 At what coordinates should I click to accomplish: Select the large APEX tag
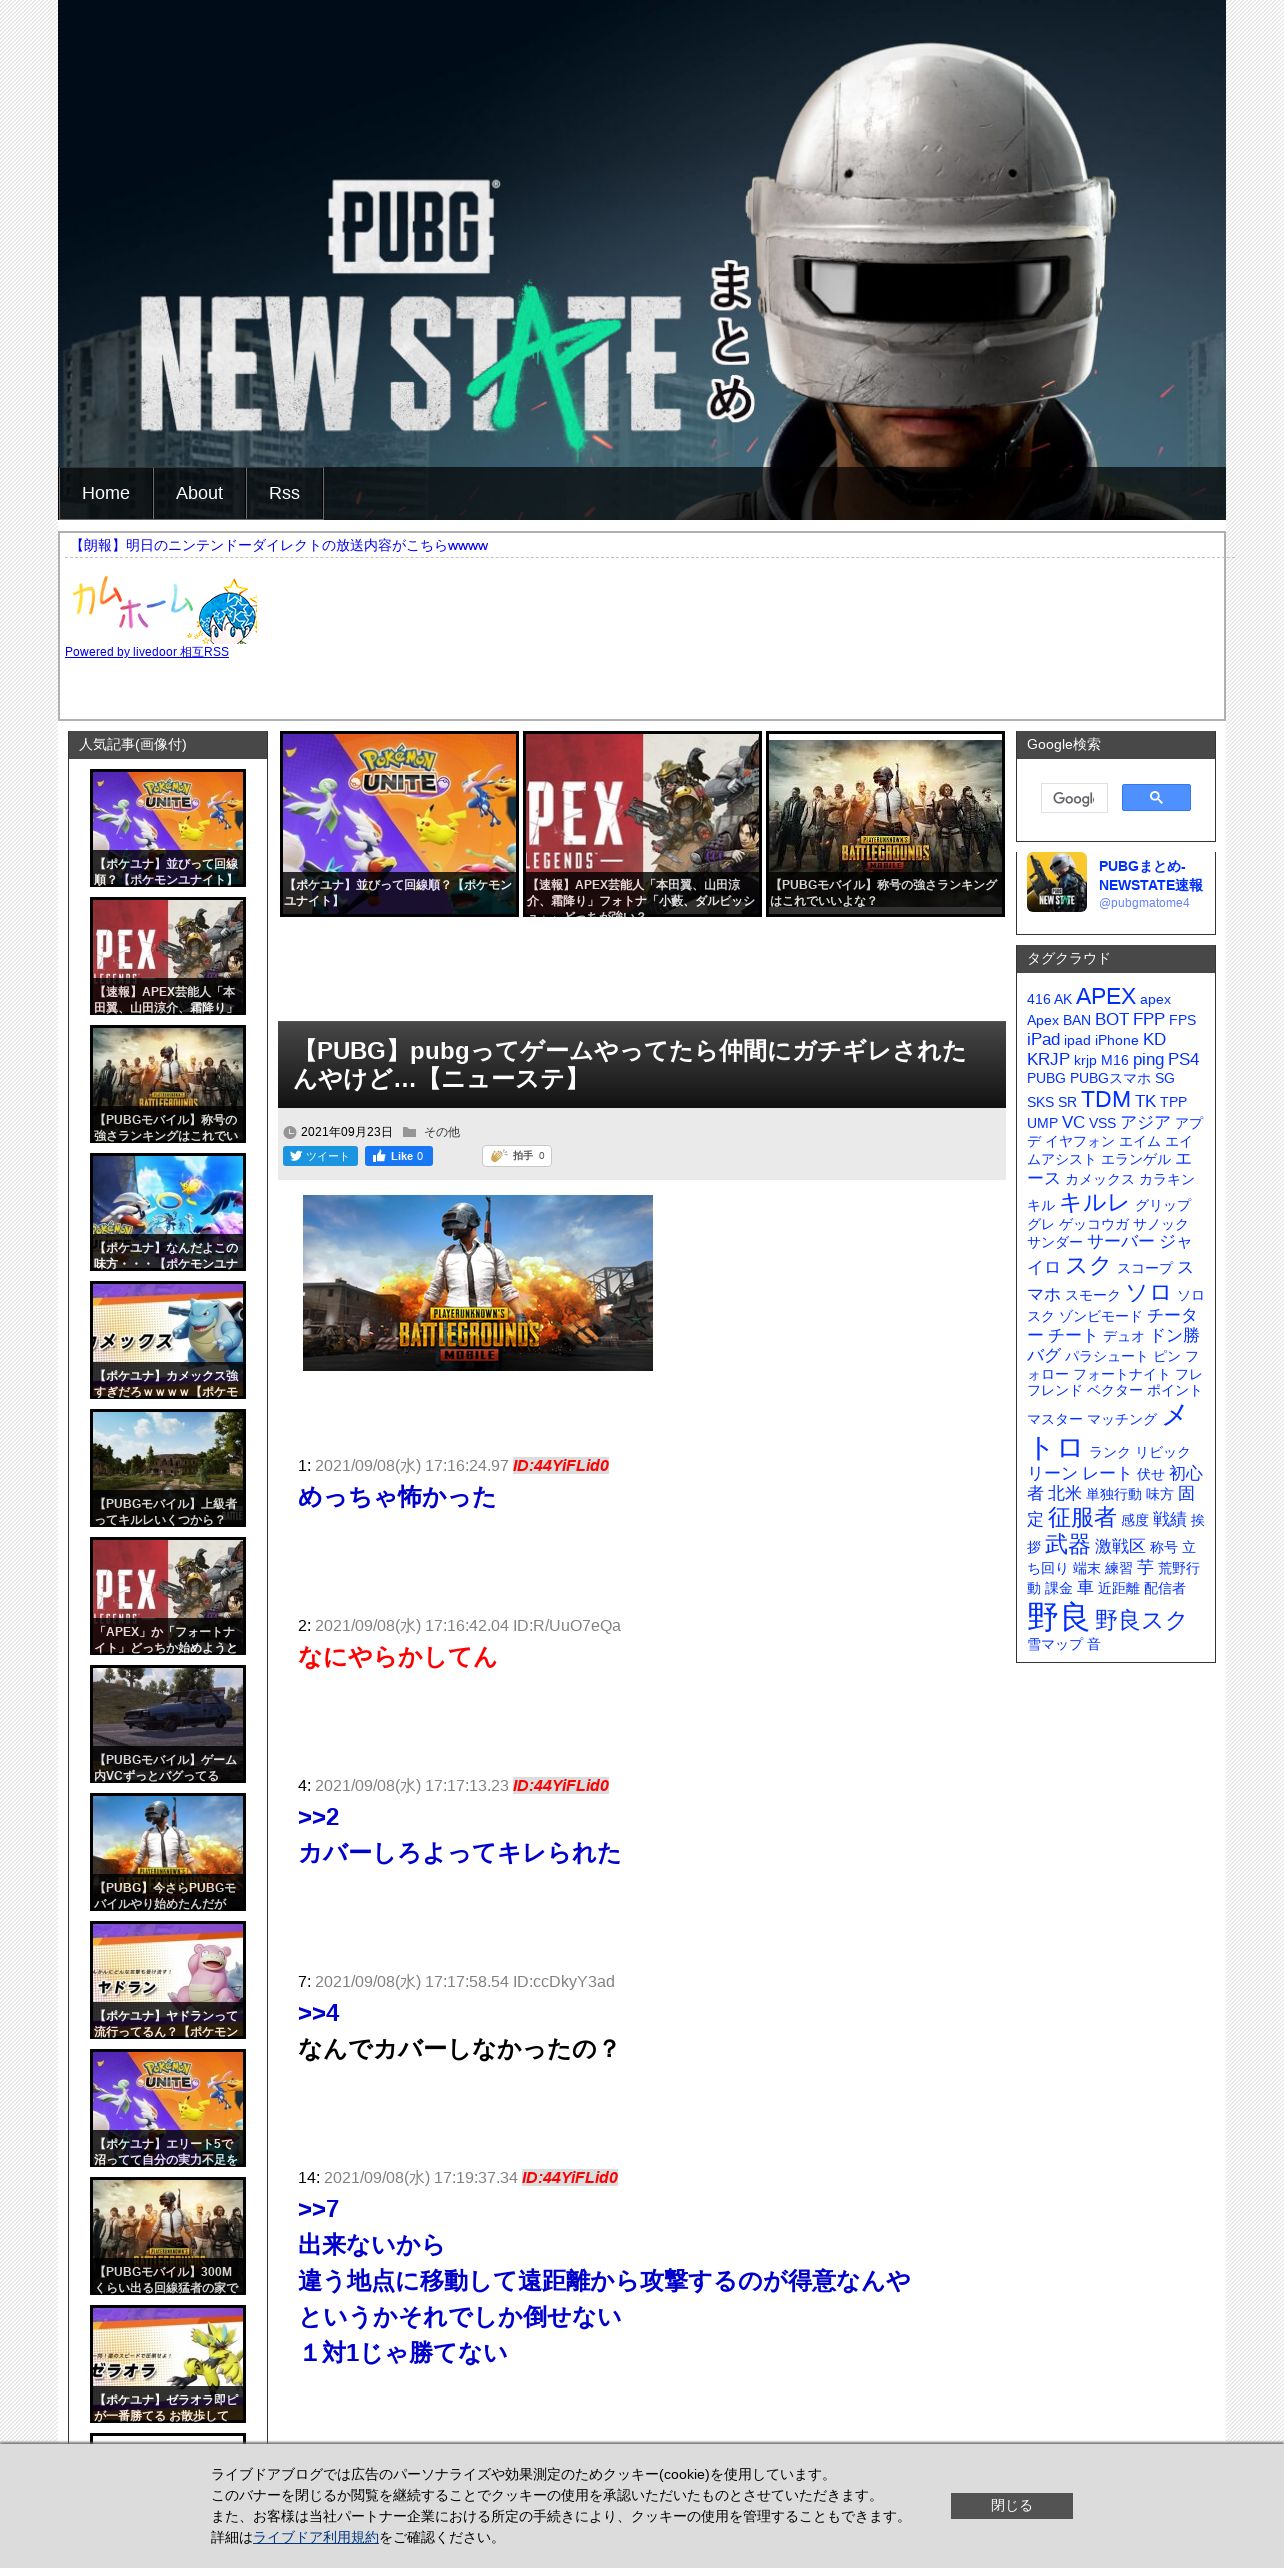pos(1106,996)
